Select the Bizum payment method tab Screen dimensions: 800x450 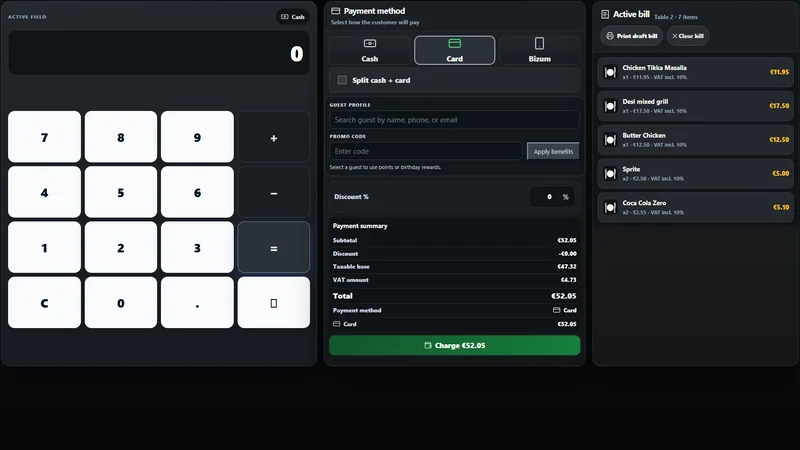539,50
